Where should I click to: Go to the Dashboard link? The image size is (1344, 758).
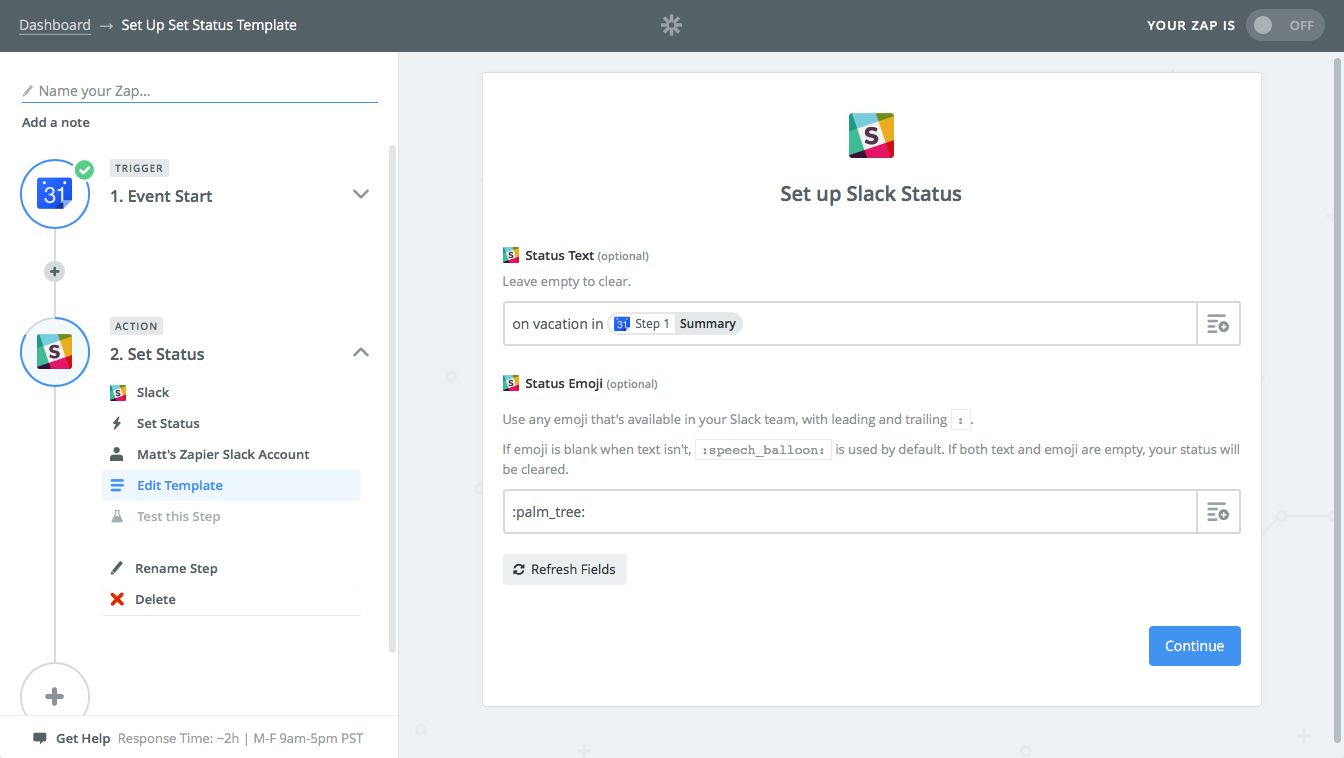tap(55, 25)
